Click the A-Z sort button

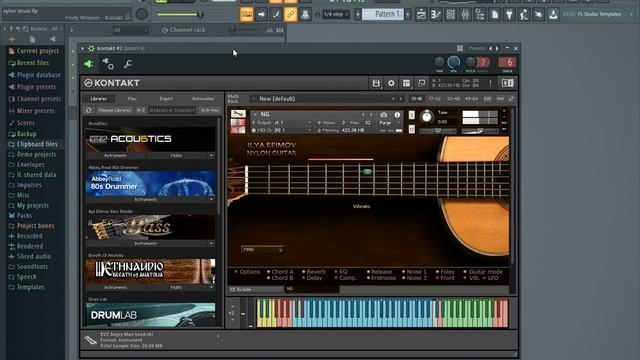click(140, 110)
